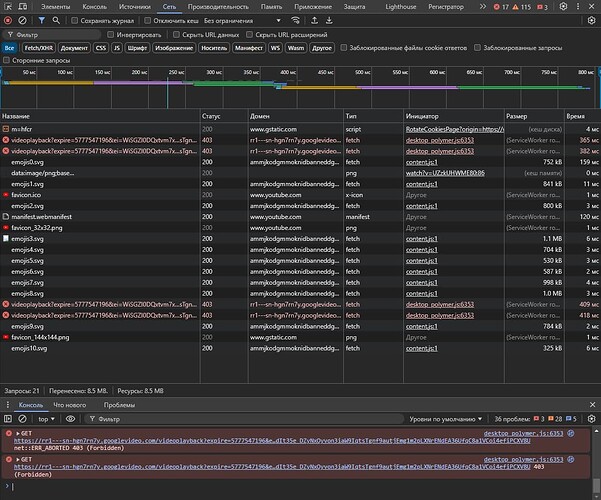601x500 pixels.
Task: Switch to Источники tab
Action: pyautogui.click(x=135, y=7)
